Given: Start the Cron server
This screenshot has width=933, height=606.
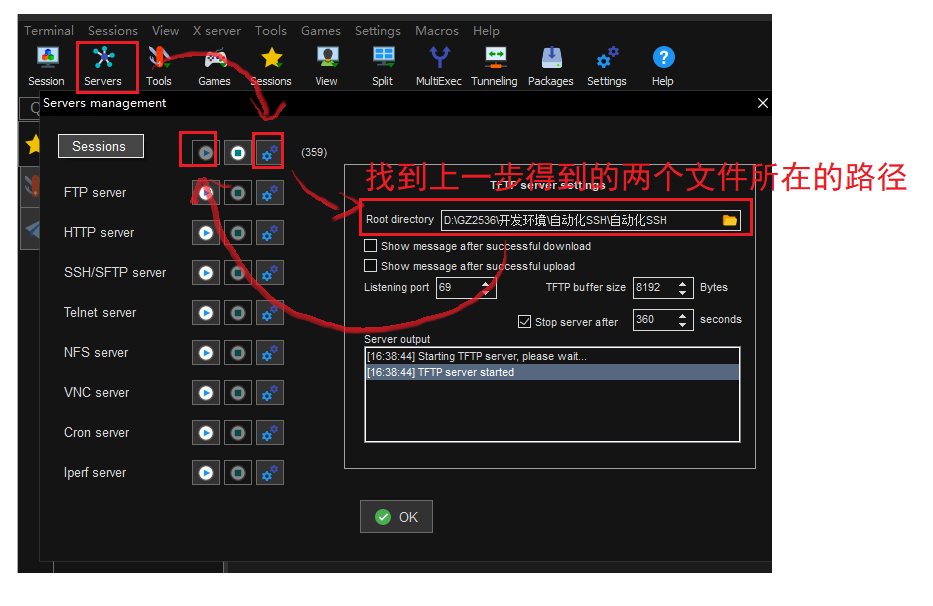Looking at the screenshot, I should 206,433.
